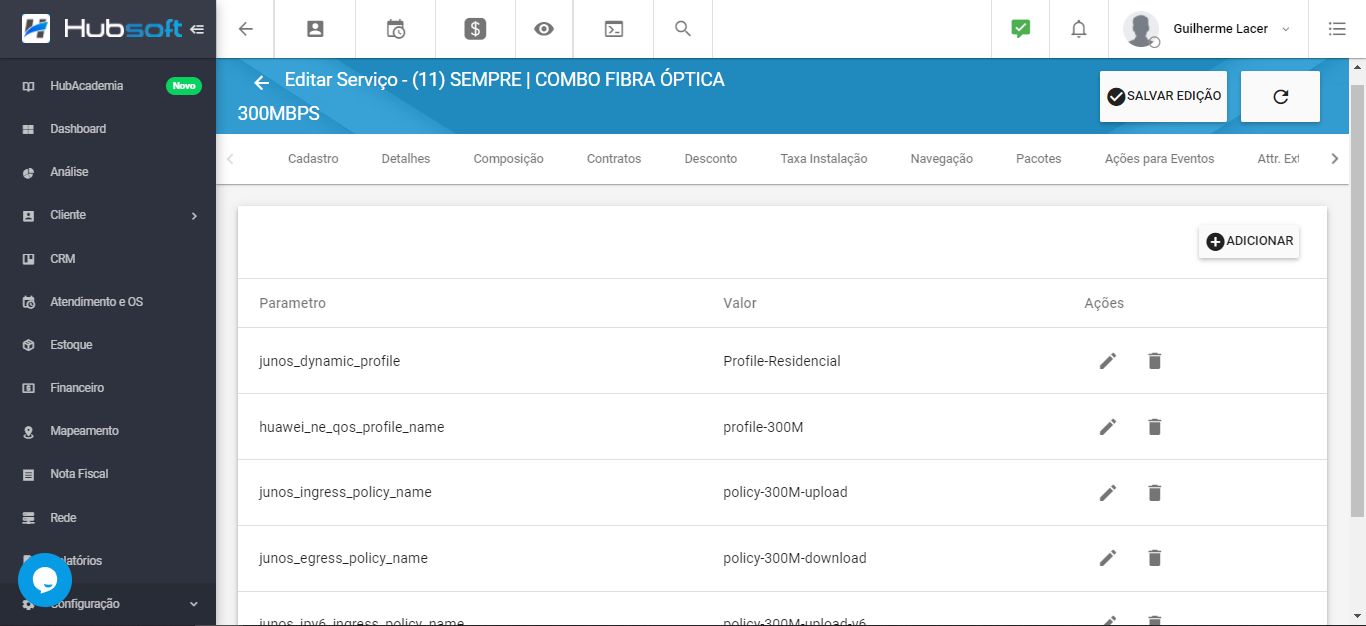1366x626 pixels.
Task: Open the notifications bell
Action: (1079, 29)
